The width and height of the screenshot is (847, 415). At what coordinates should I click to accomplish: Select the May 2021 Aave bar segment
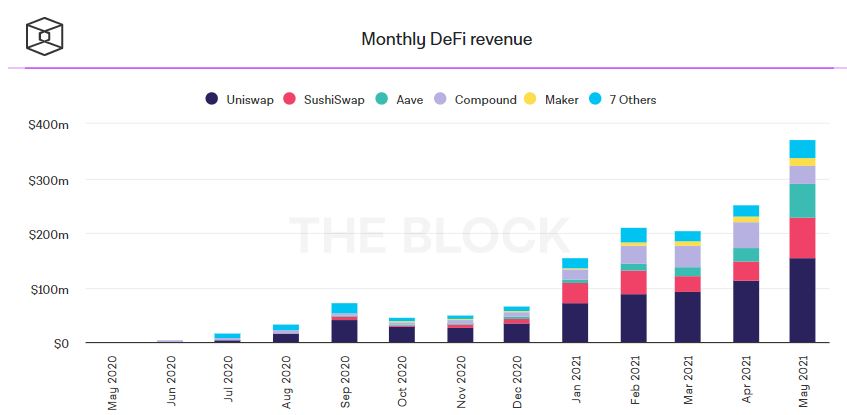click(802, 201)
